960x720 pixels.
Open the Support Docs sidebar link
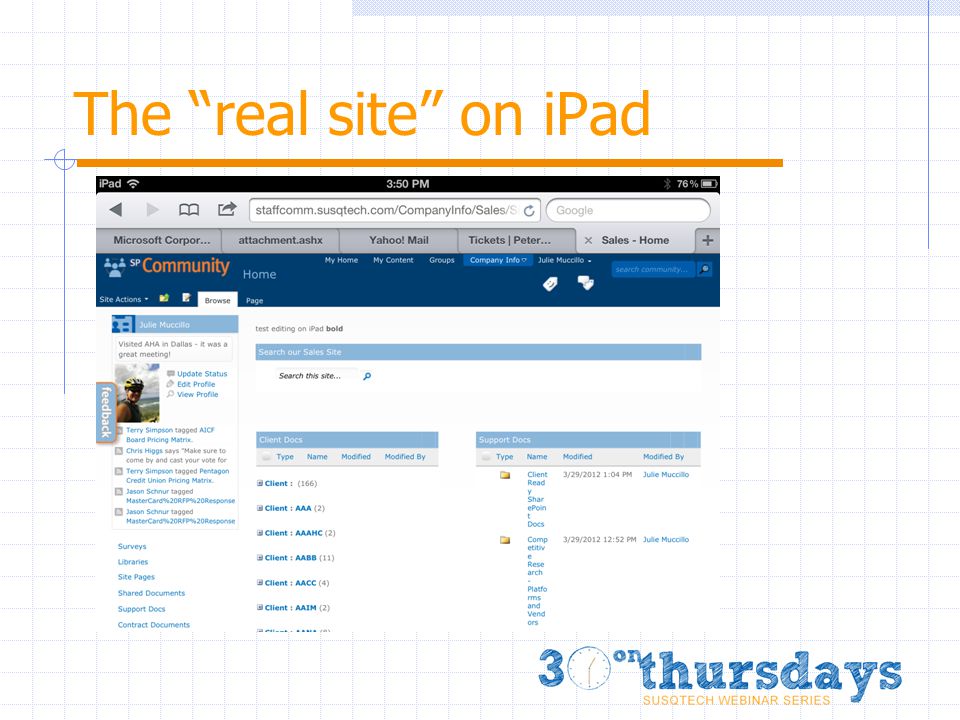pyautogui.click(x=141, y=609)
